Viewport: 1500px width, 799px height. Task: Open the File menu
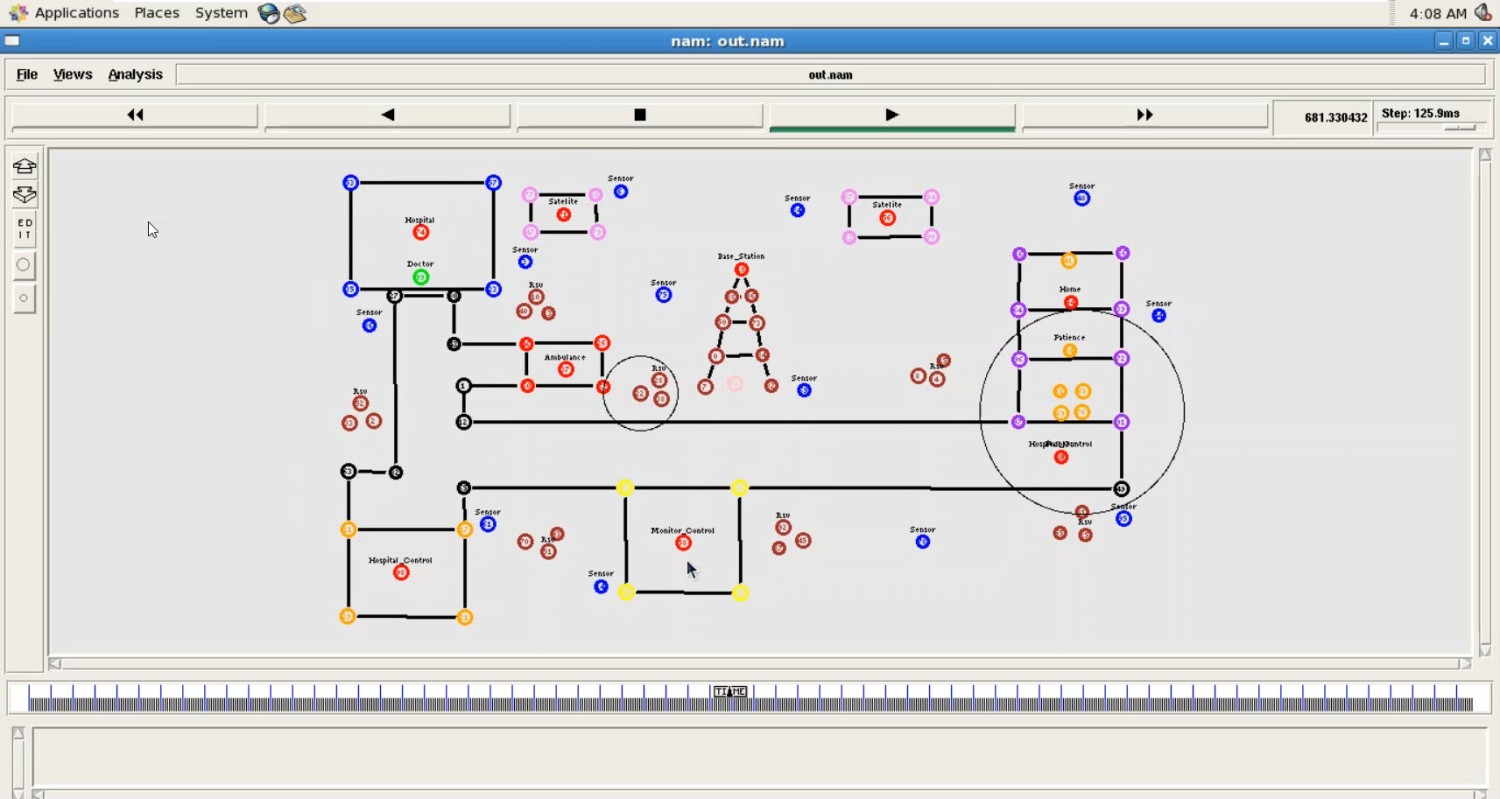(x=26, y=74)
